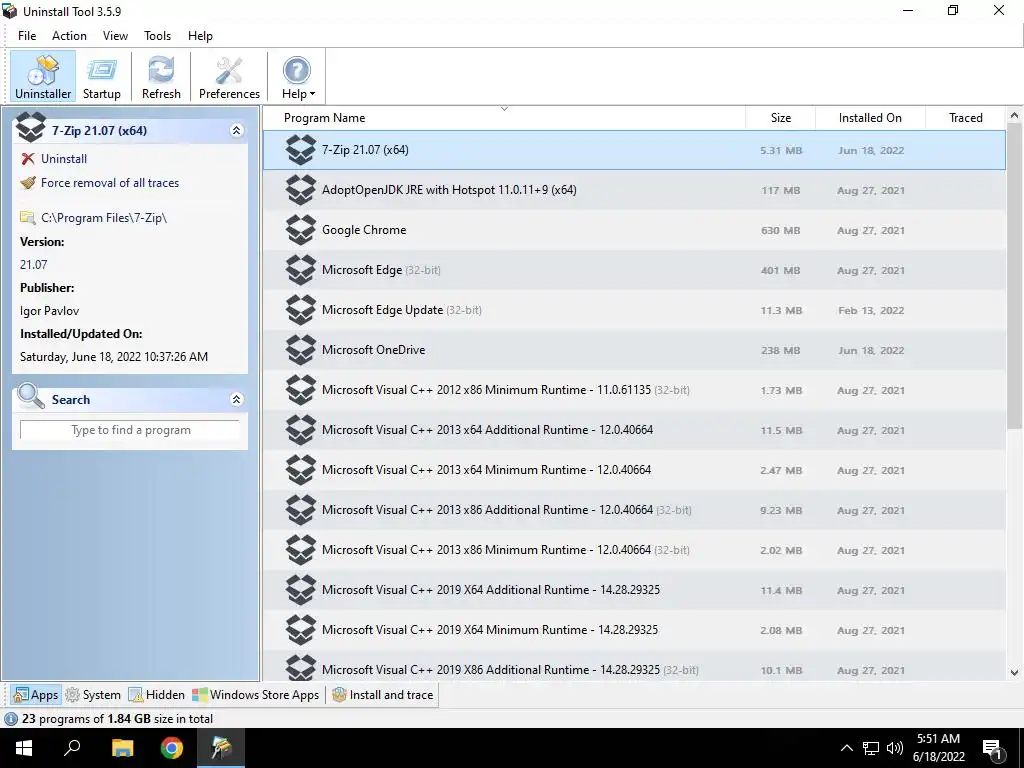The image size is (1024, 768).
Task: Open the Install and trace tab
Action: click(383, 695)
